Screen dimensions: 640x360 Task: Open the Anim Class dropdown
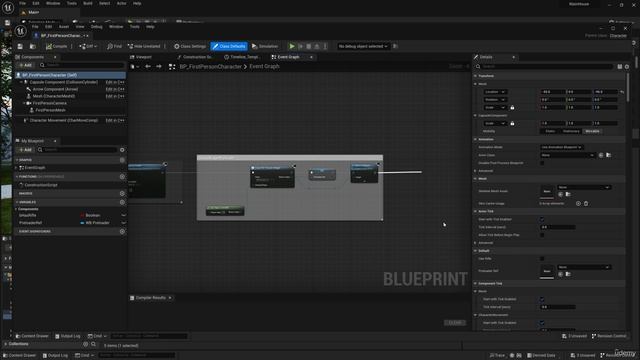point(567,155)
